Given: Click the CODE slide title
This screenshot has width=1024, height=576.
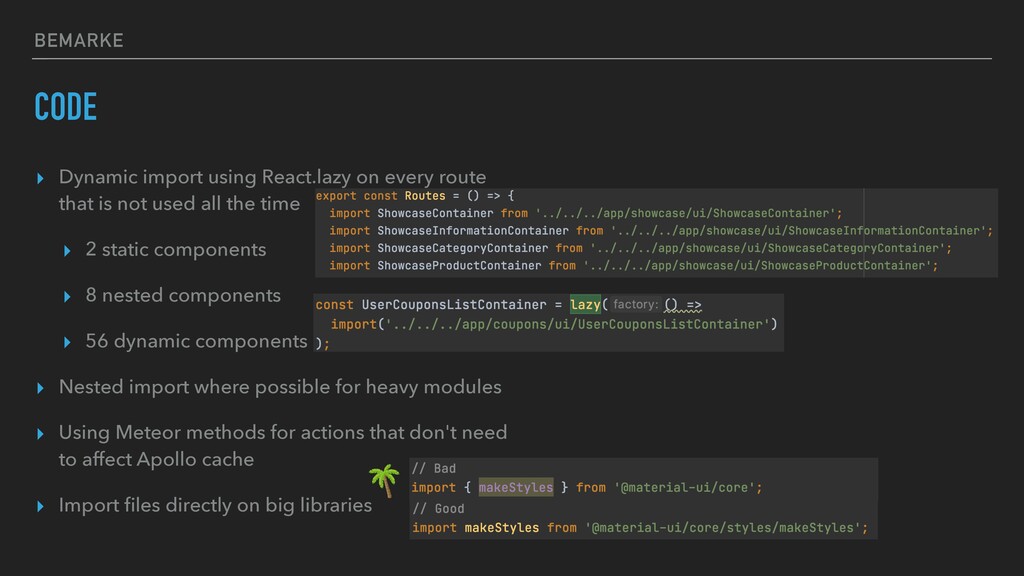Looking at the screenshot, I should [x=65, y=106].
